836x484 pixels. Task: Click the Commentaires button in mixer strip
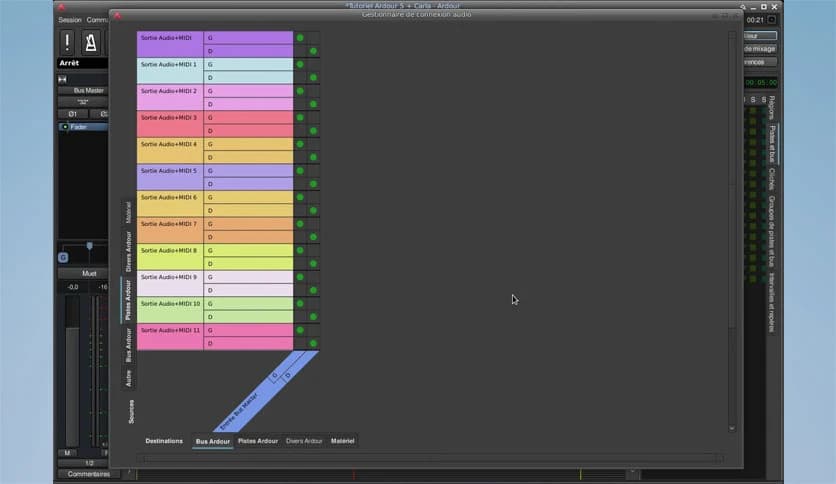coord(88,474)
